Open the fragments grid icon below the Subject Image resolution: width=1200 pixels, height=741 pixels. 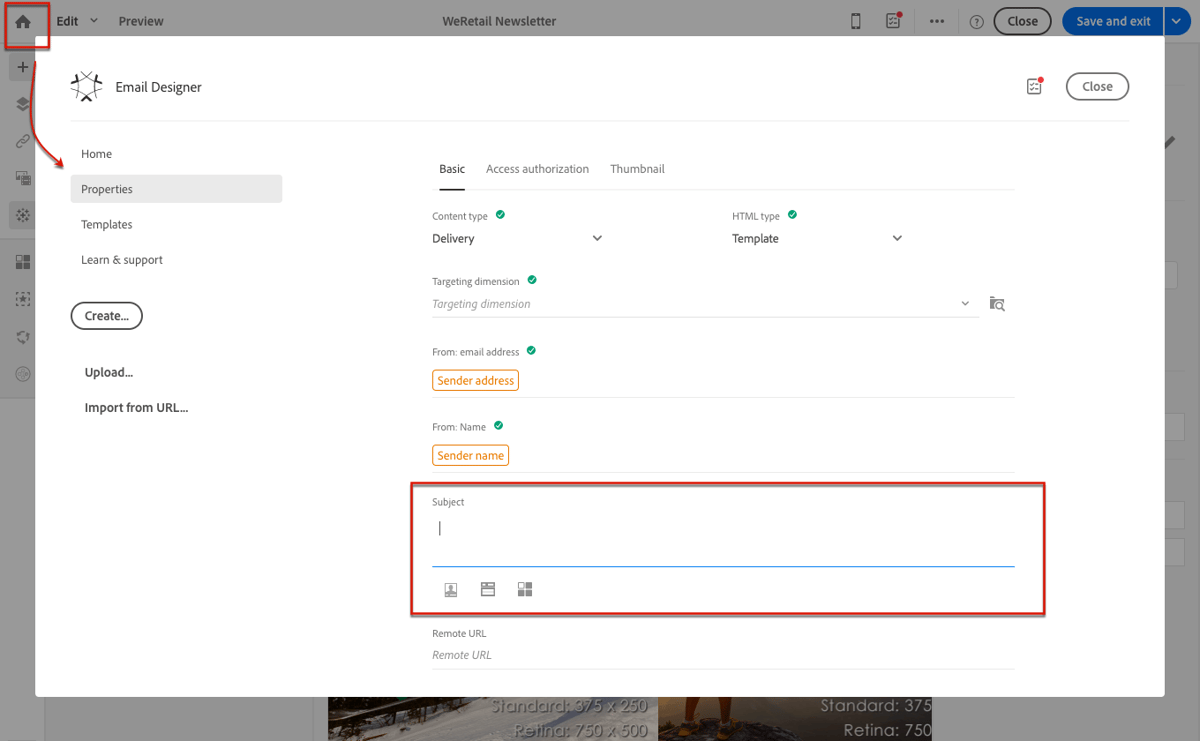click(x=524, y=589)
